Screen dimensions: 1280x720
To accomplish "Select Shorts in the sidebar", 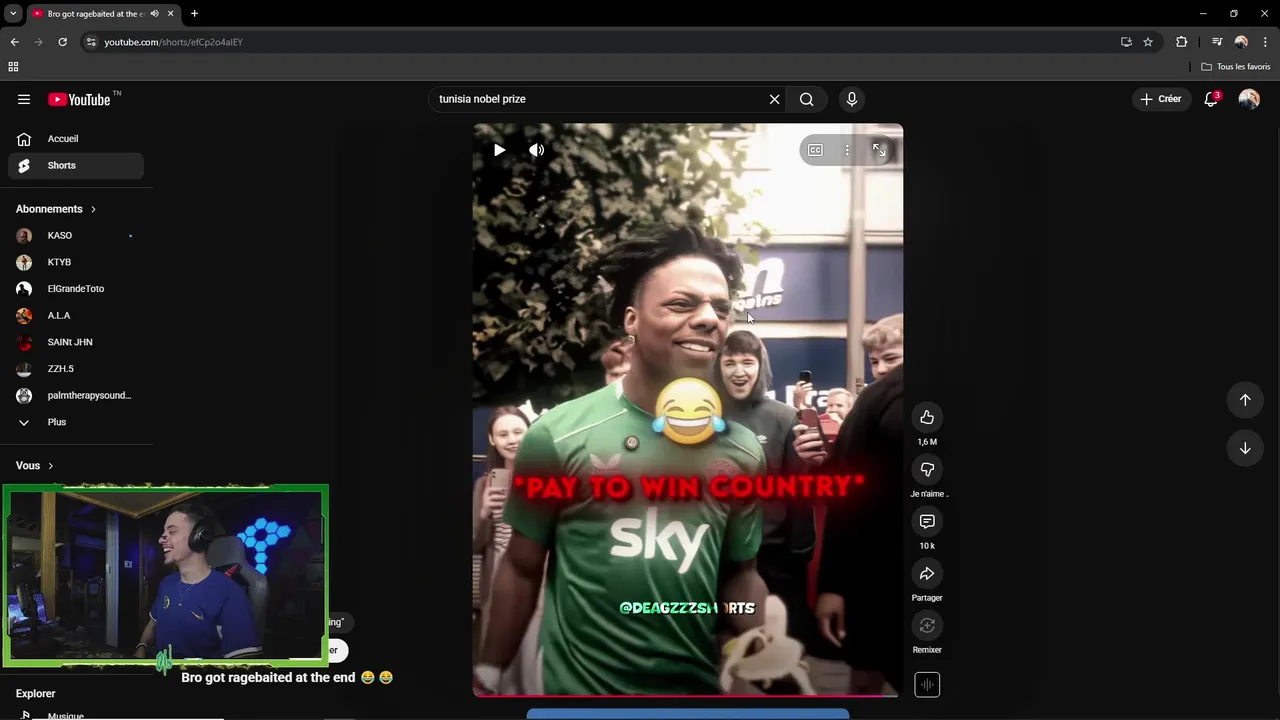I will (76, 166).
